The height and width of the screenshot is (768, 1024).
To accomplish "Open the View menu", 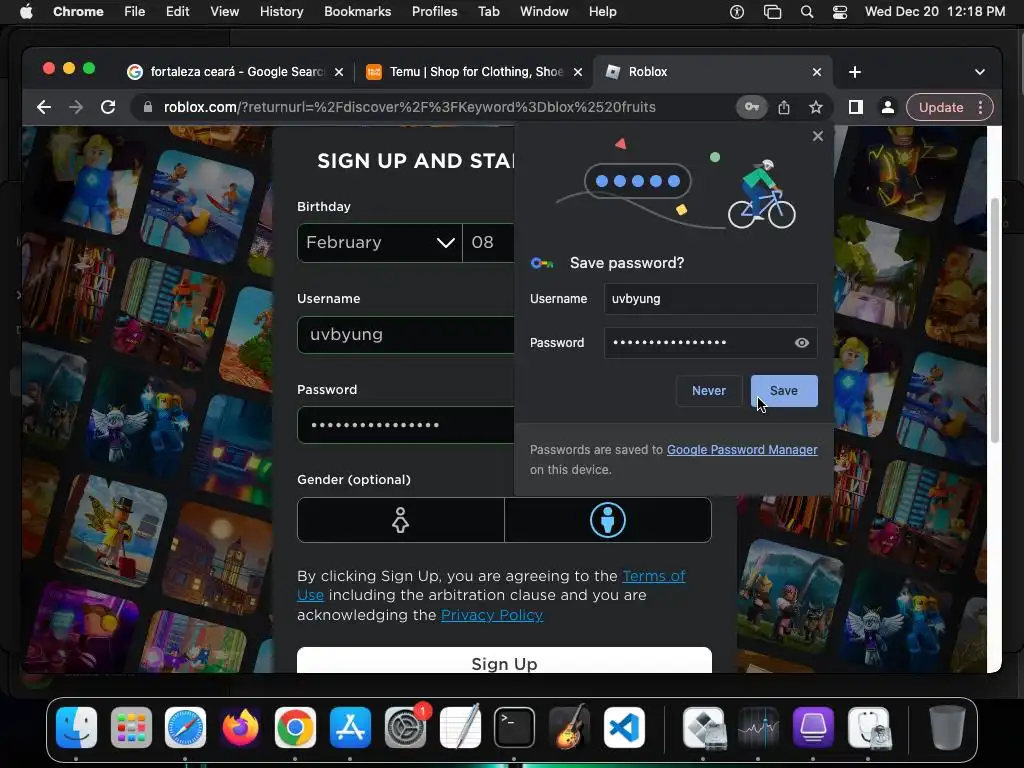I will point(224,12).
